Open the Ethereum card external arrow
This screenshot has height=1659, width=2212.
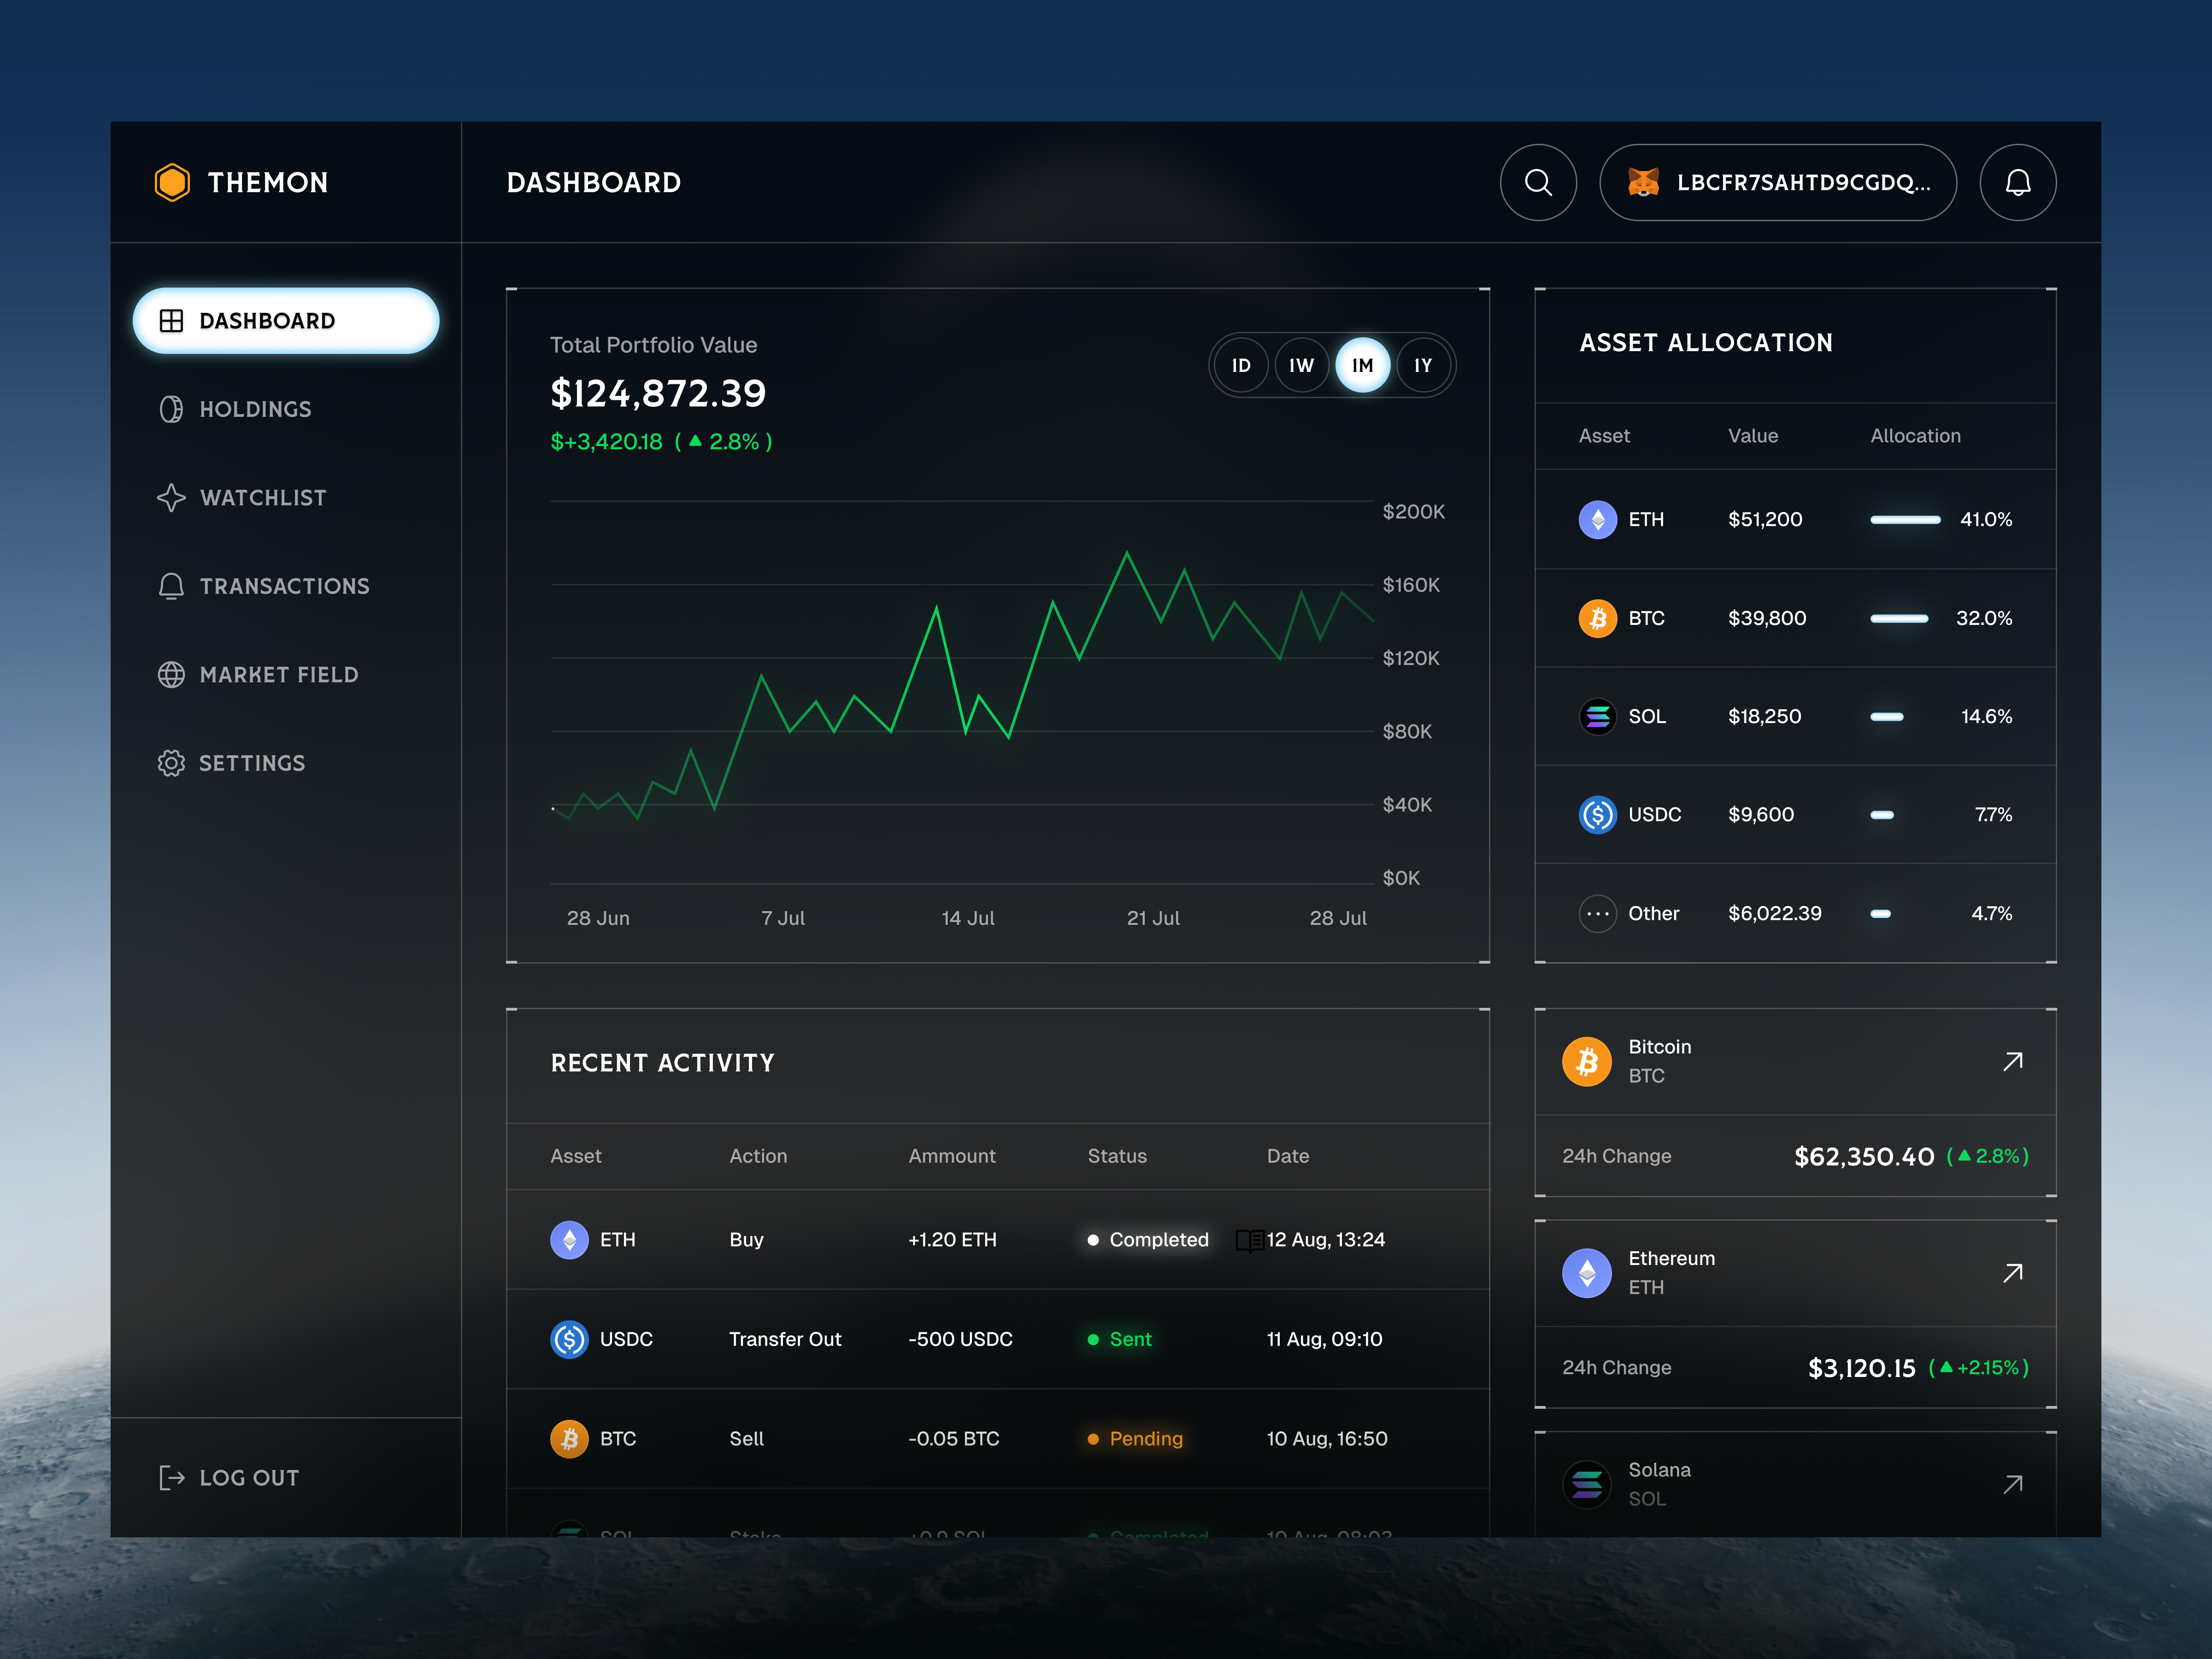(x=2013, y=1273)
